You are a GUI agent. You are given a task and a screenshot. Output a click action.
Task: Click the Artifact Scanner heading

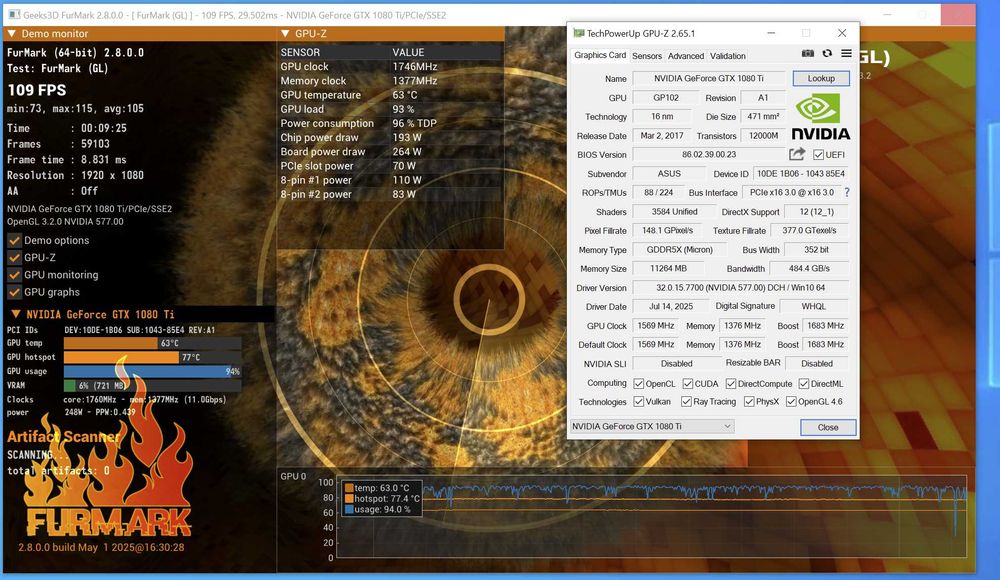64,437
